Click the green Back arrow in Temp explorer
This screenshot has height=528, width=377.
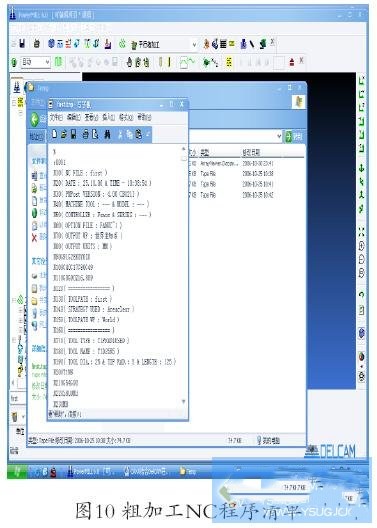[x=35, y=120]
